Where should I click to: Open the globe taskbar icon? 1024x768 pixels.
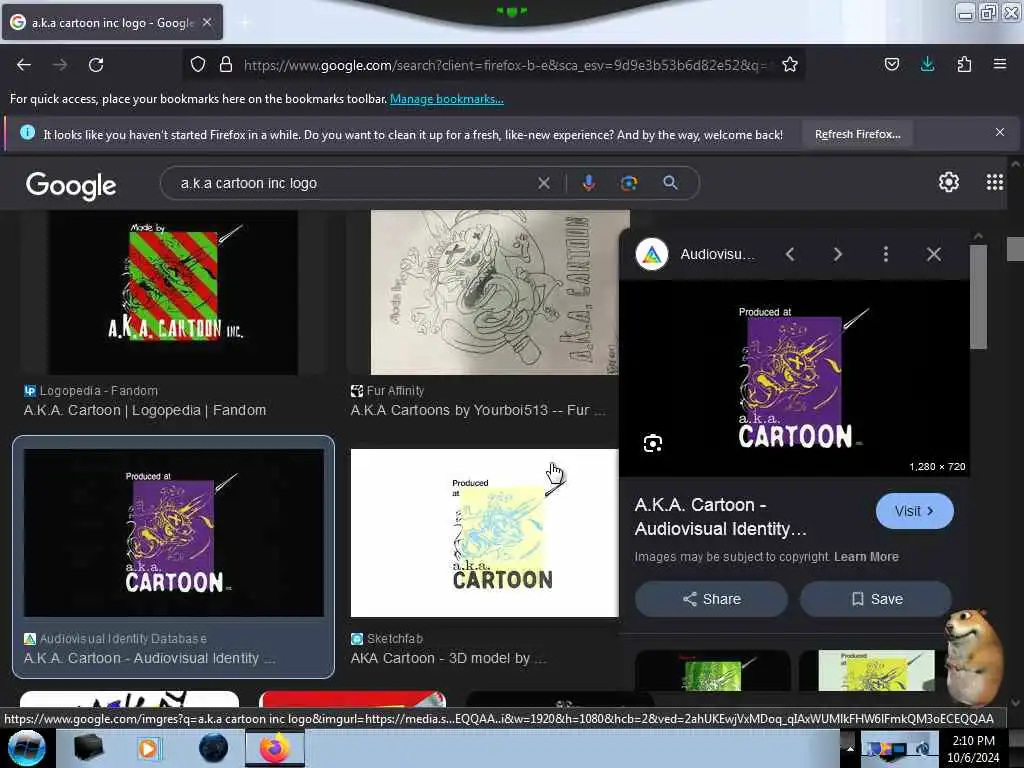click(x=213, y=748)
